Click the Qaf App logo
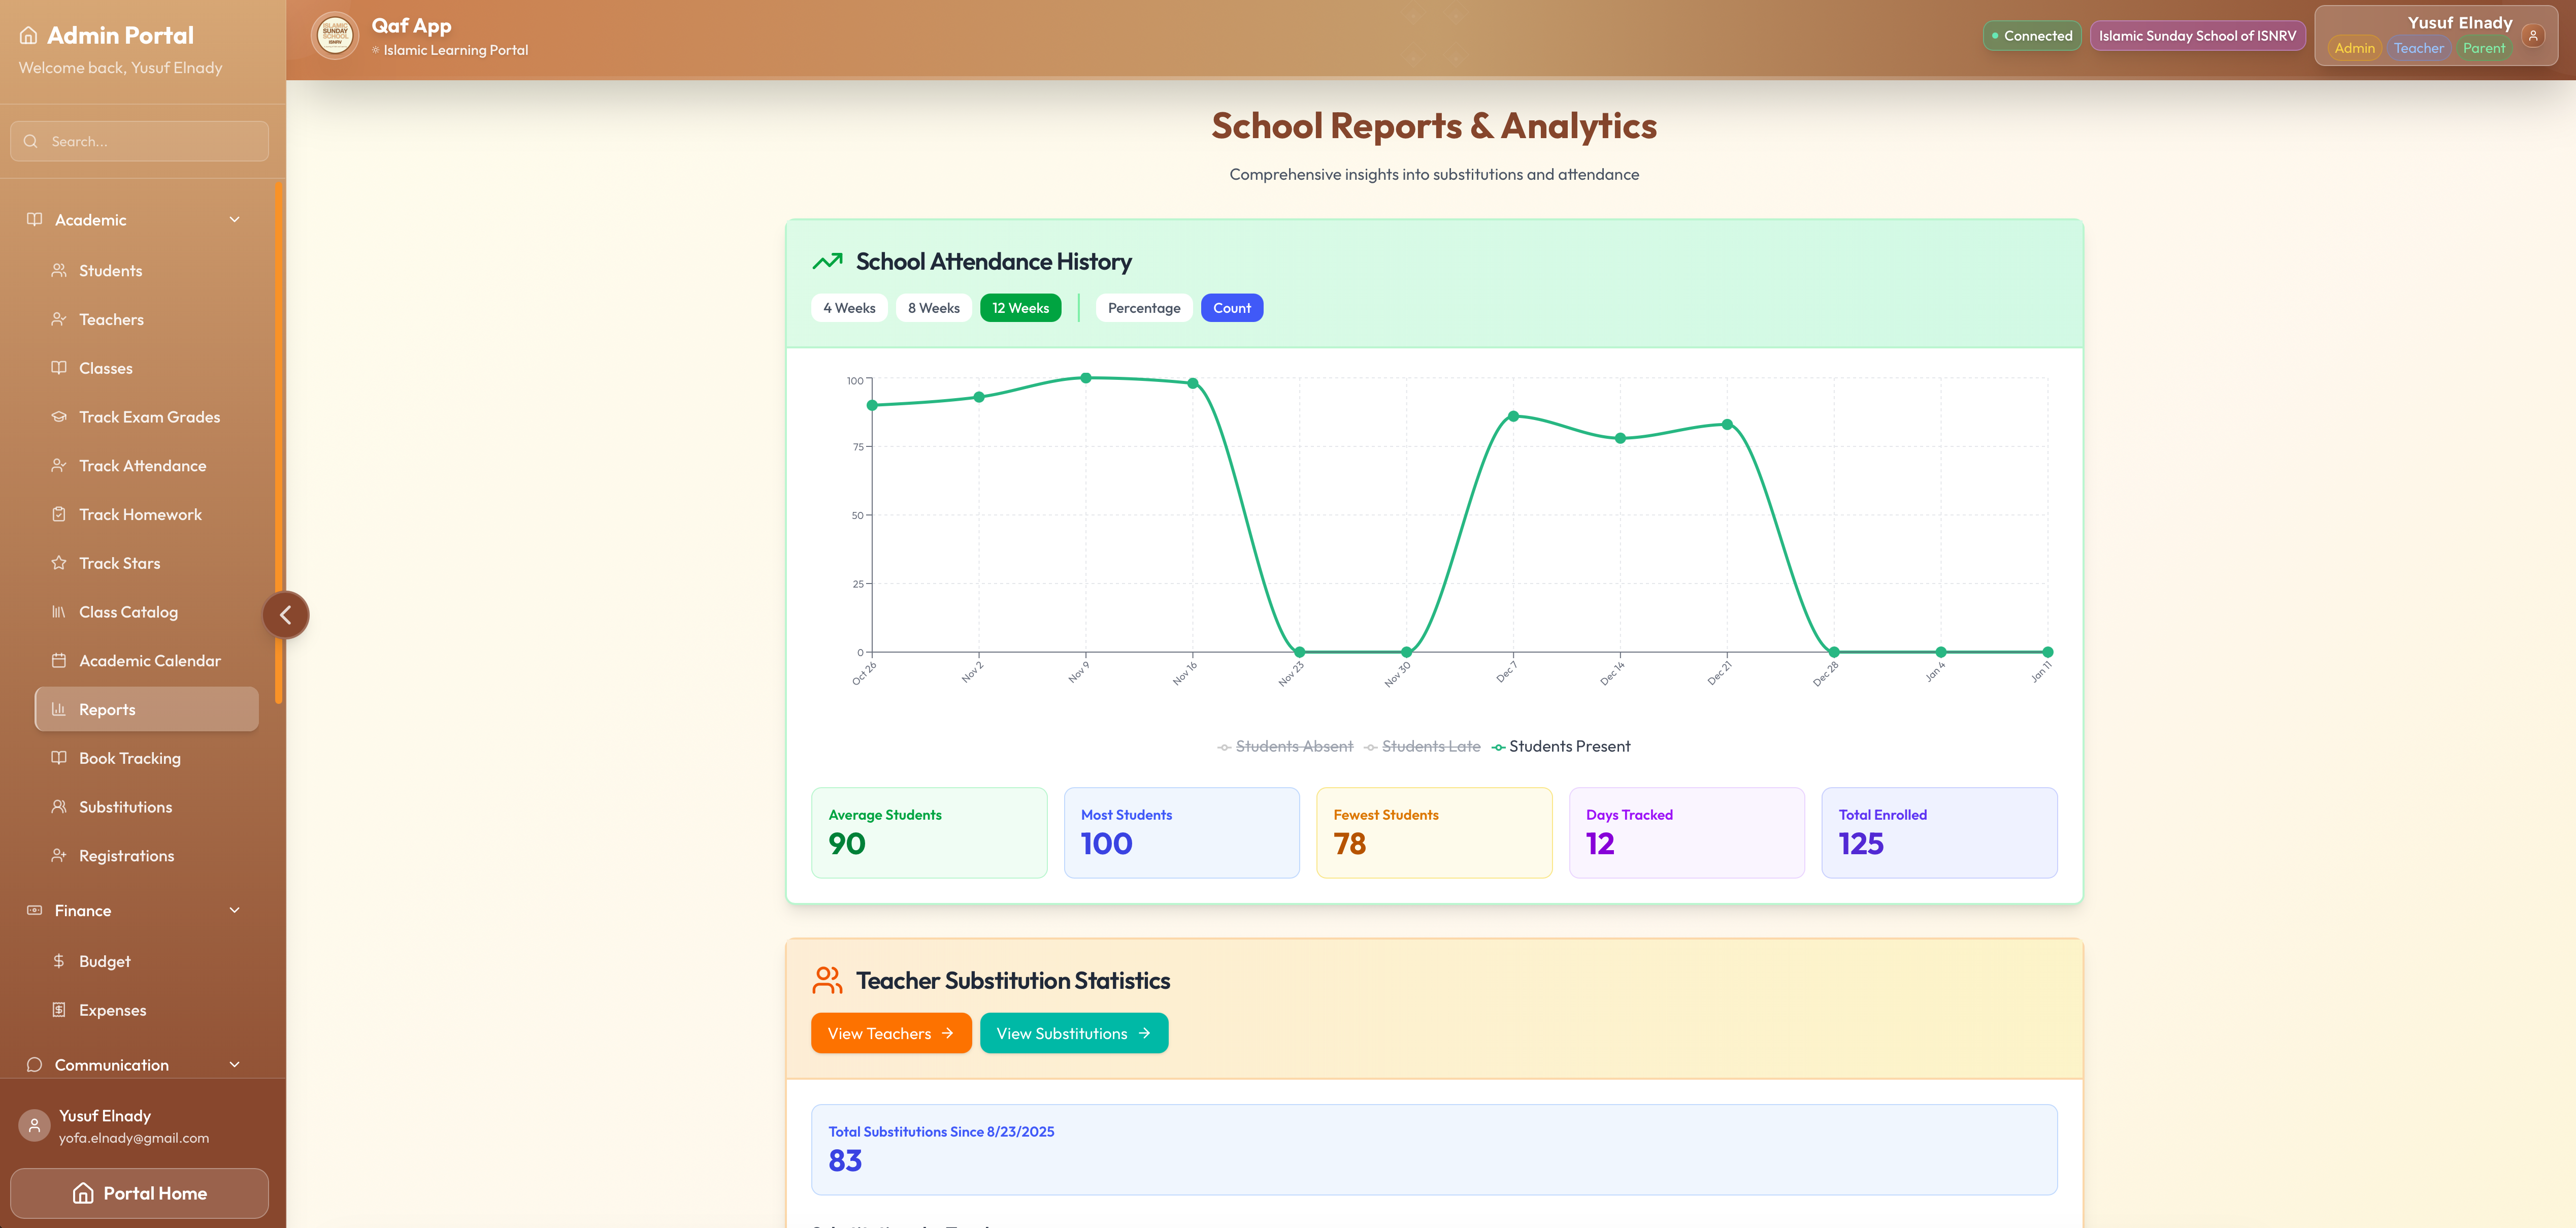 335,35
